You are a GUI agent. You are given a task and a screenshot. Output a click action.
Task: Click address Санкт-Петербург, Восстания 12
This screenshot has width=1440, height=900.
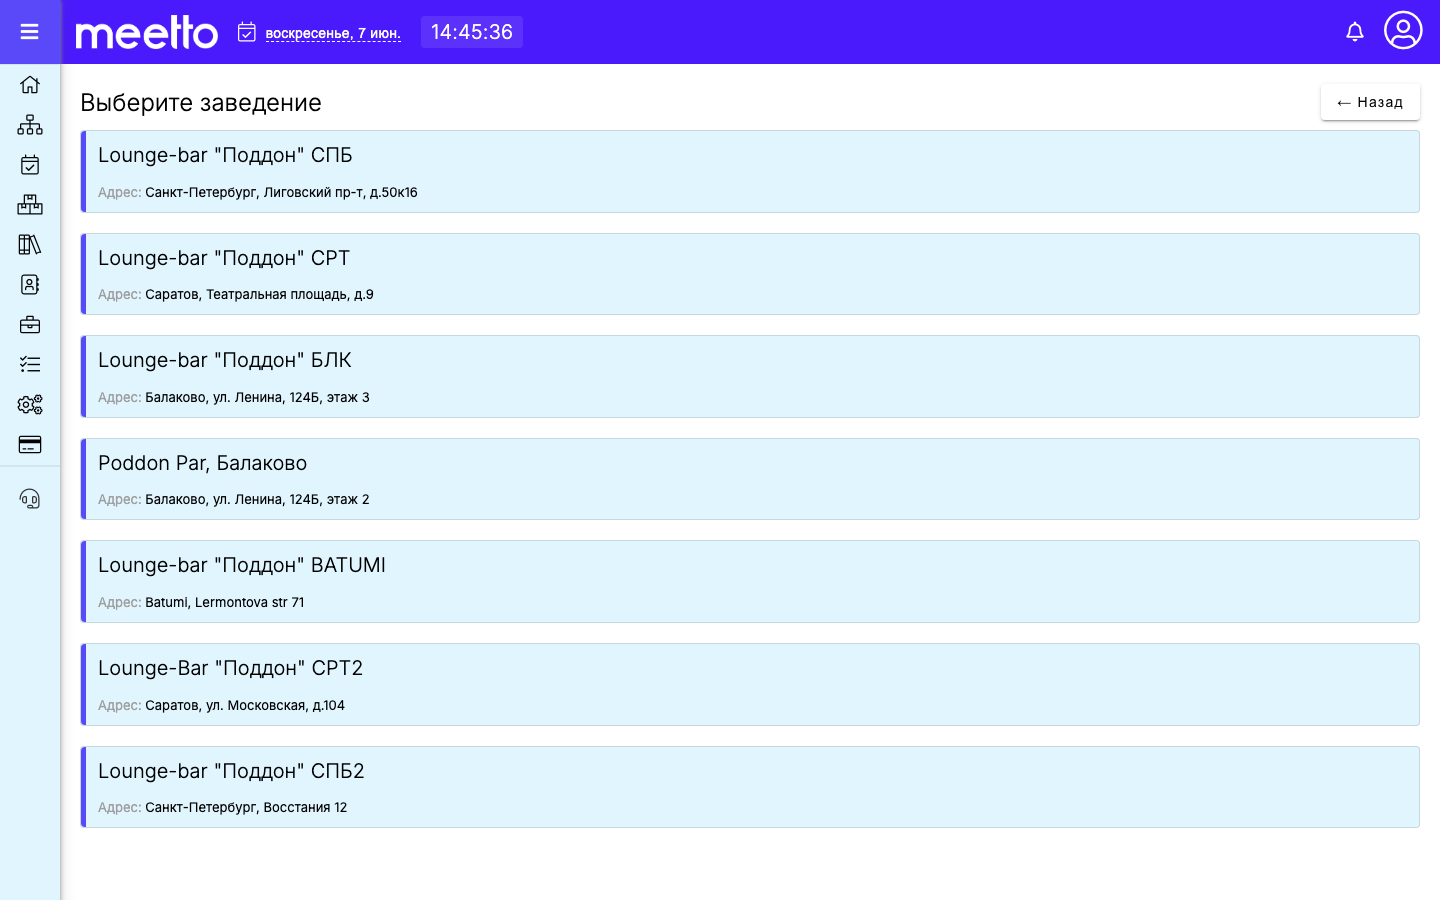246,807
